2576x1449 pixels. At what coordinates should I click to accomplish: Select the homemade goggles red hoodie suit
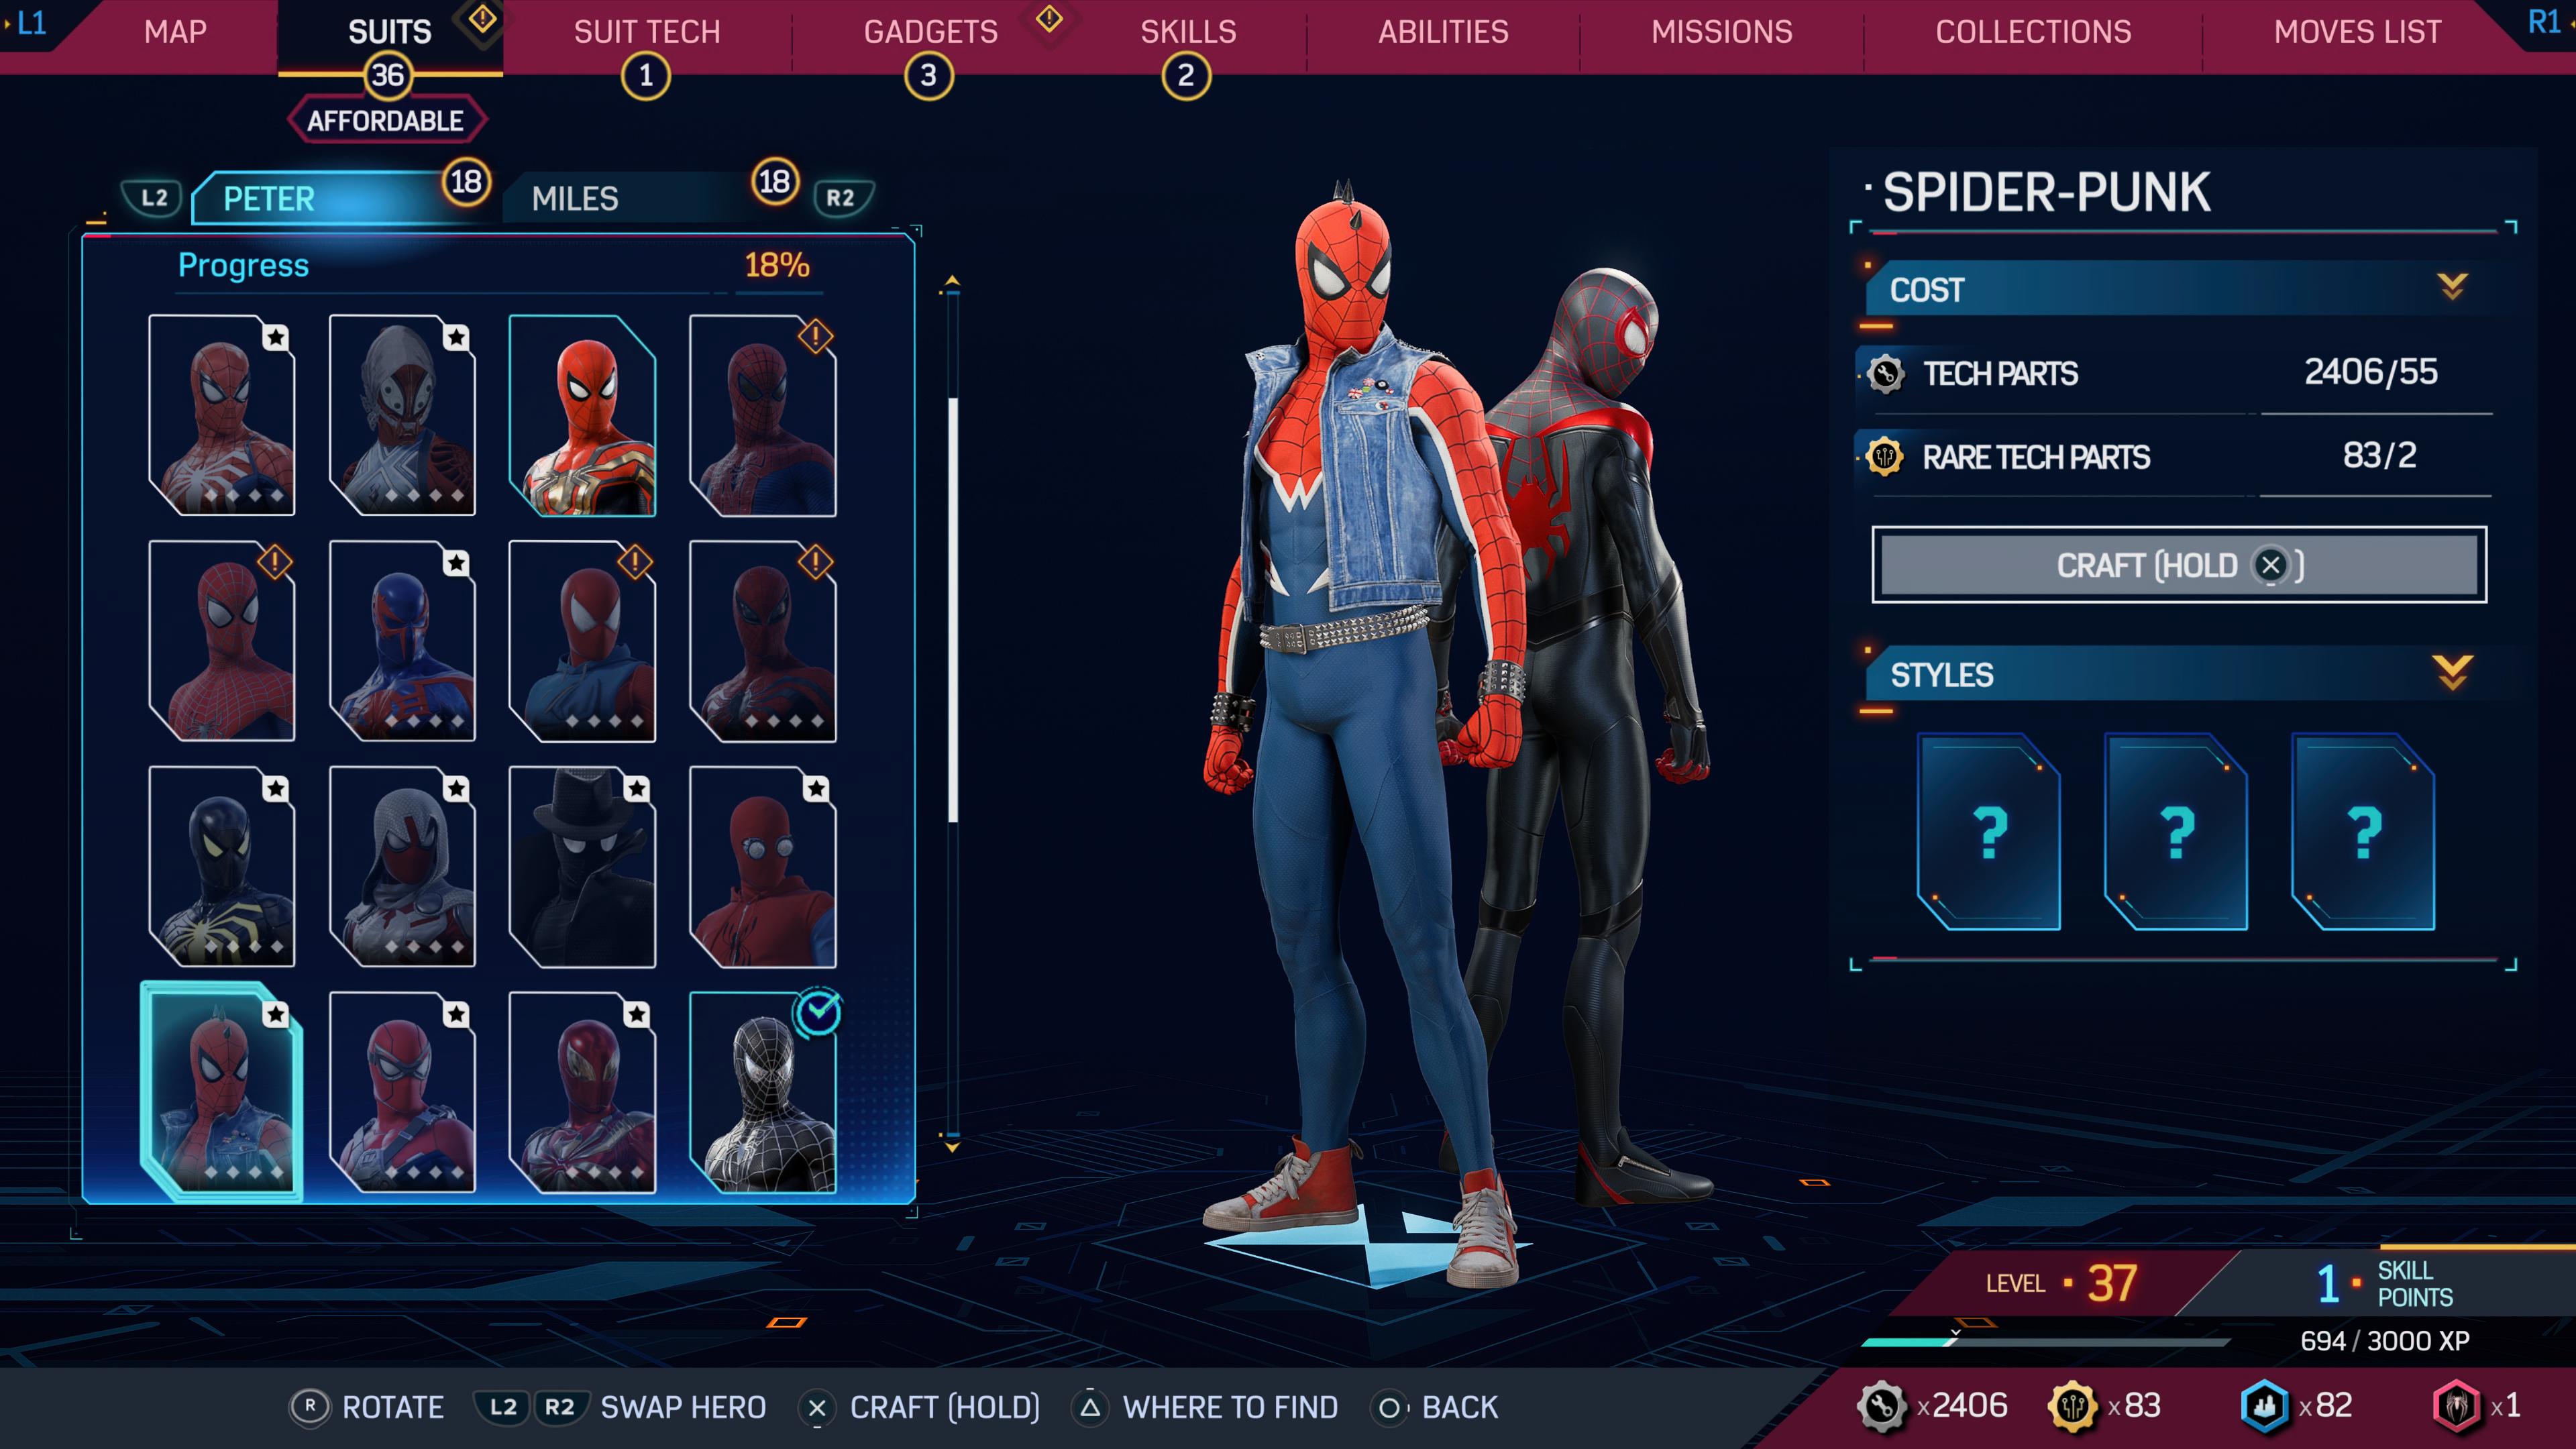763,867
